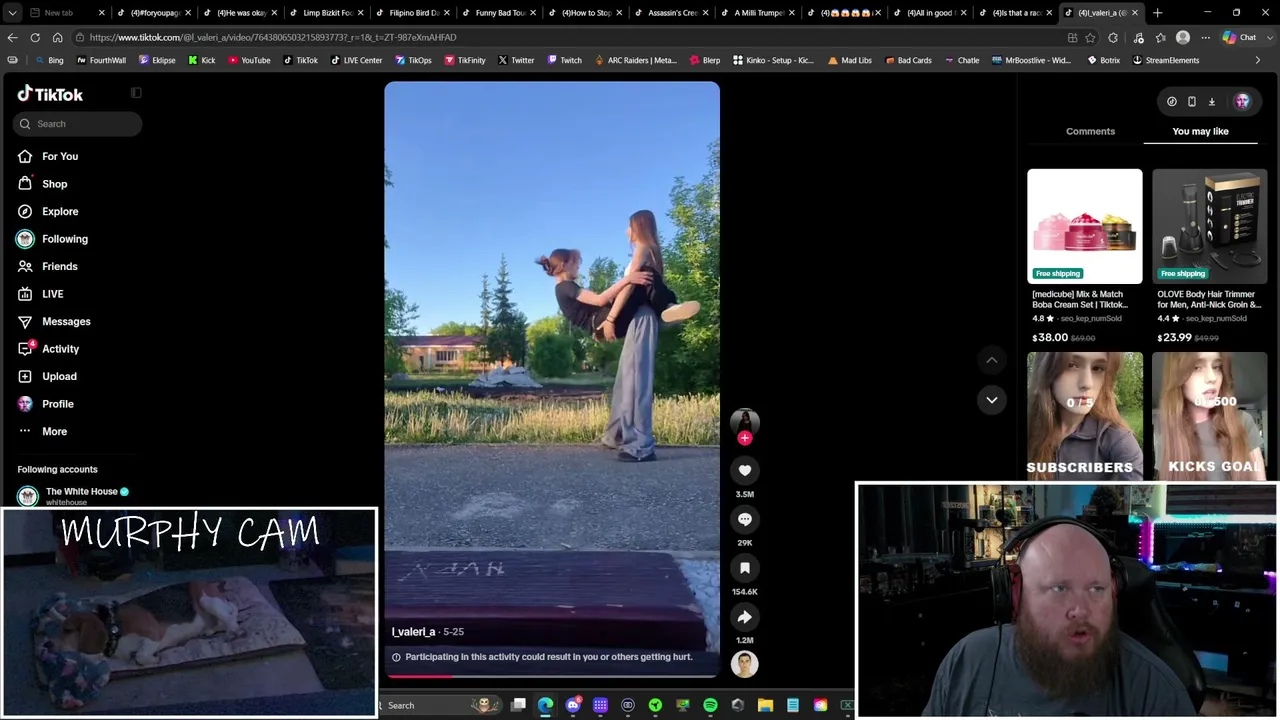Click the browser home button

point(57,38)
